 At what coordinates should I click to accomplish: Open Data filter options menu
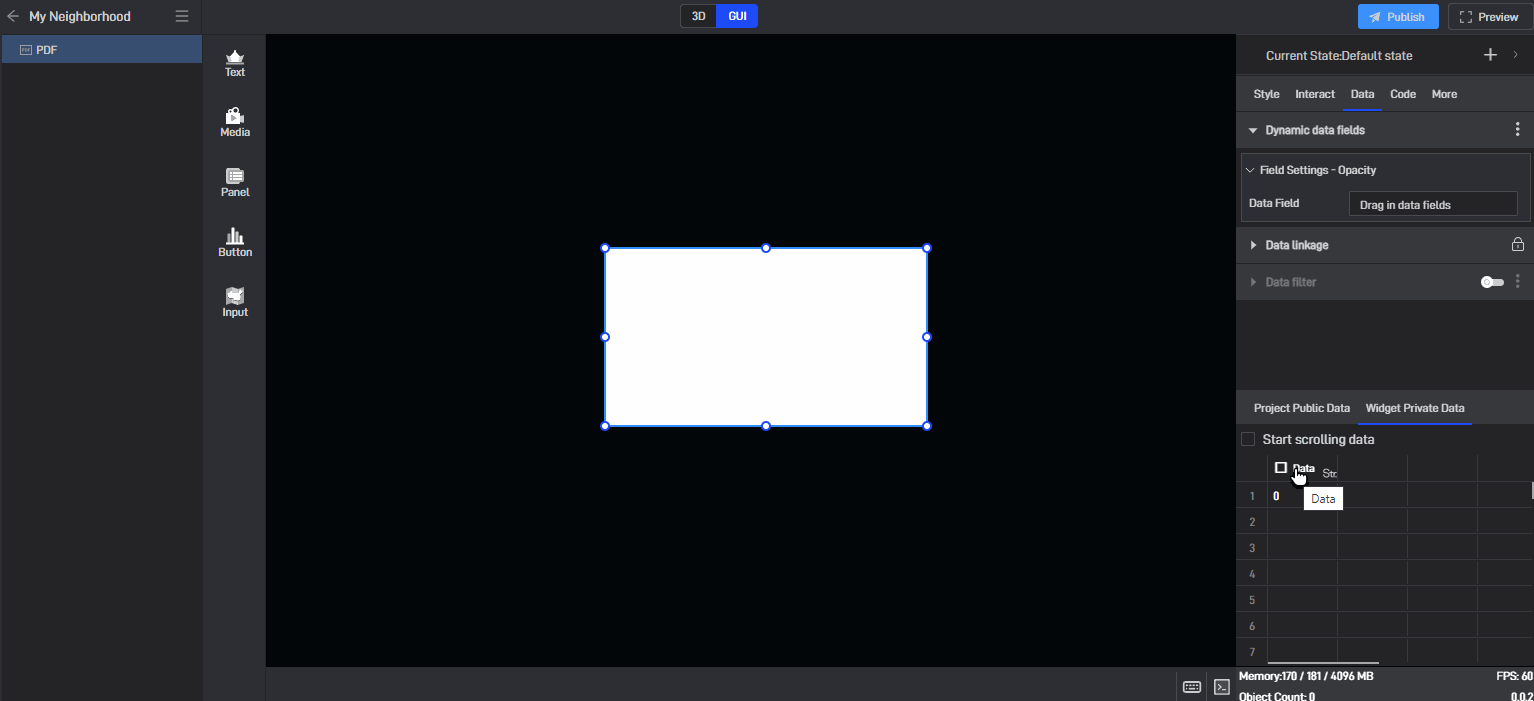point(1518,282)
